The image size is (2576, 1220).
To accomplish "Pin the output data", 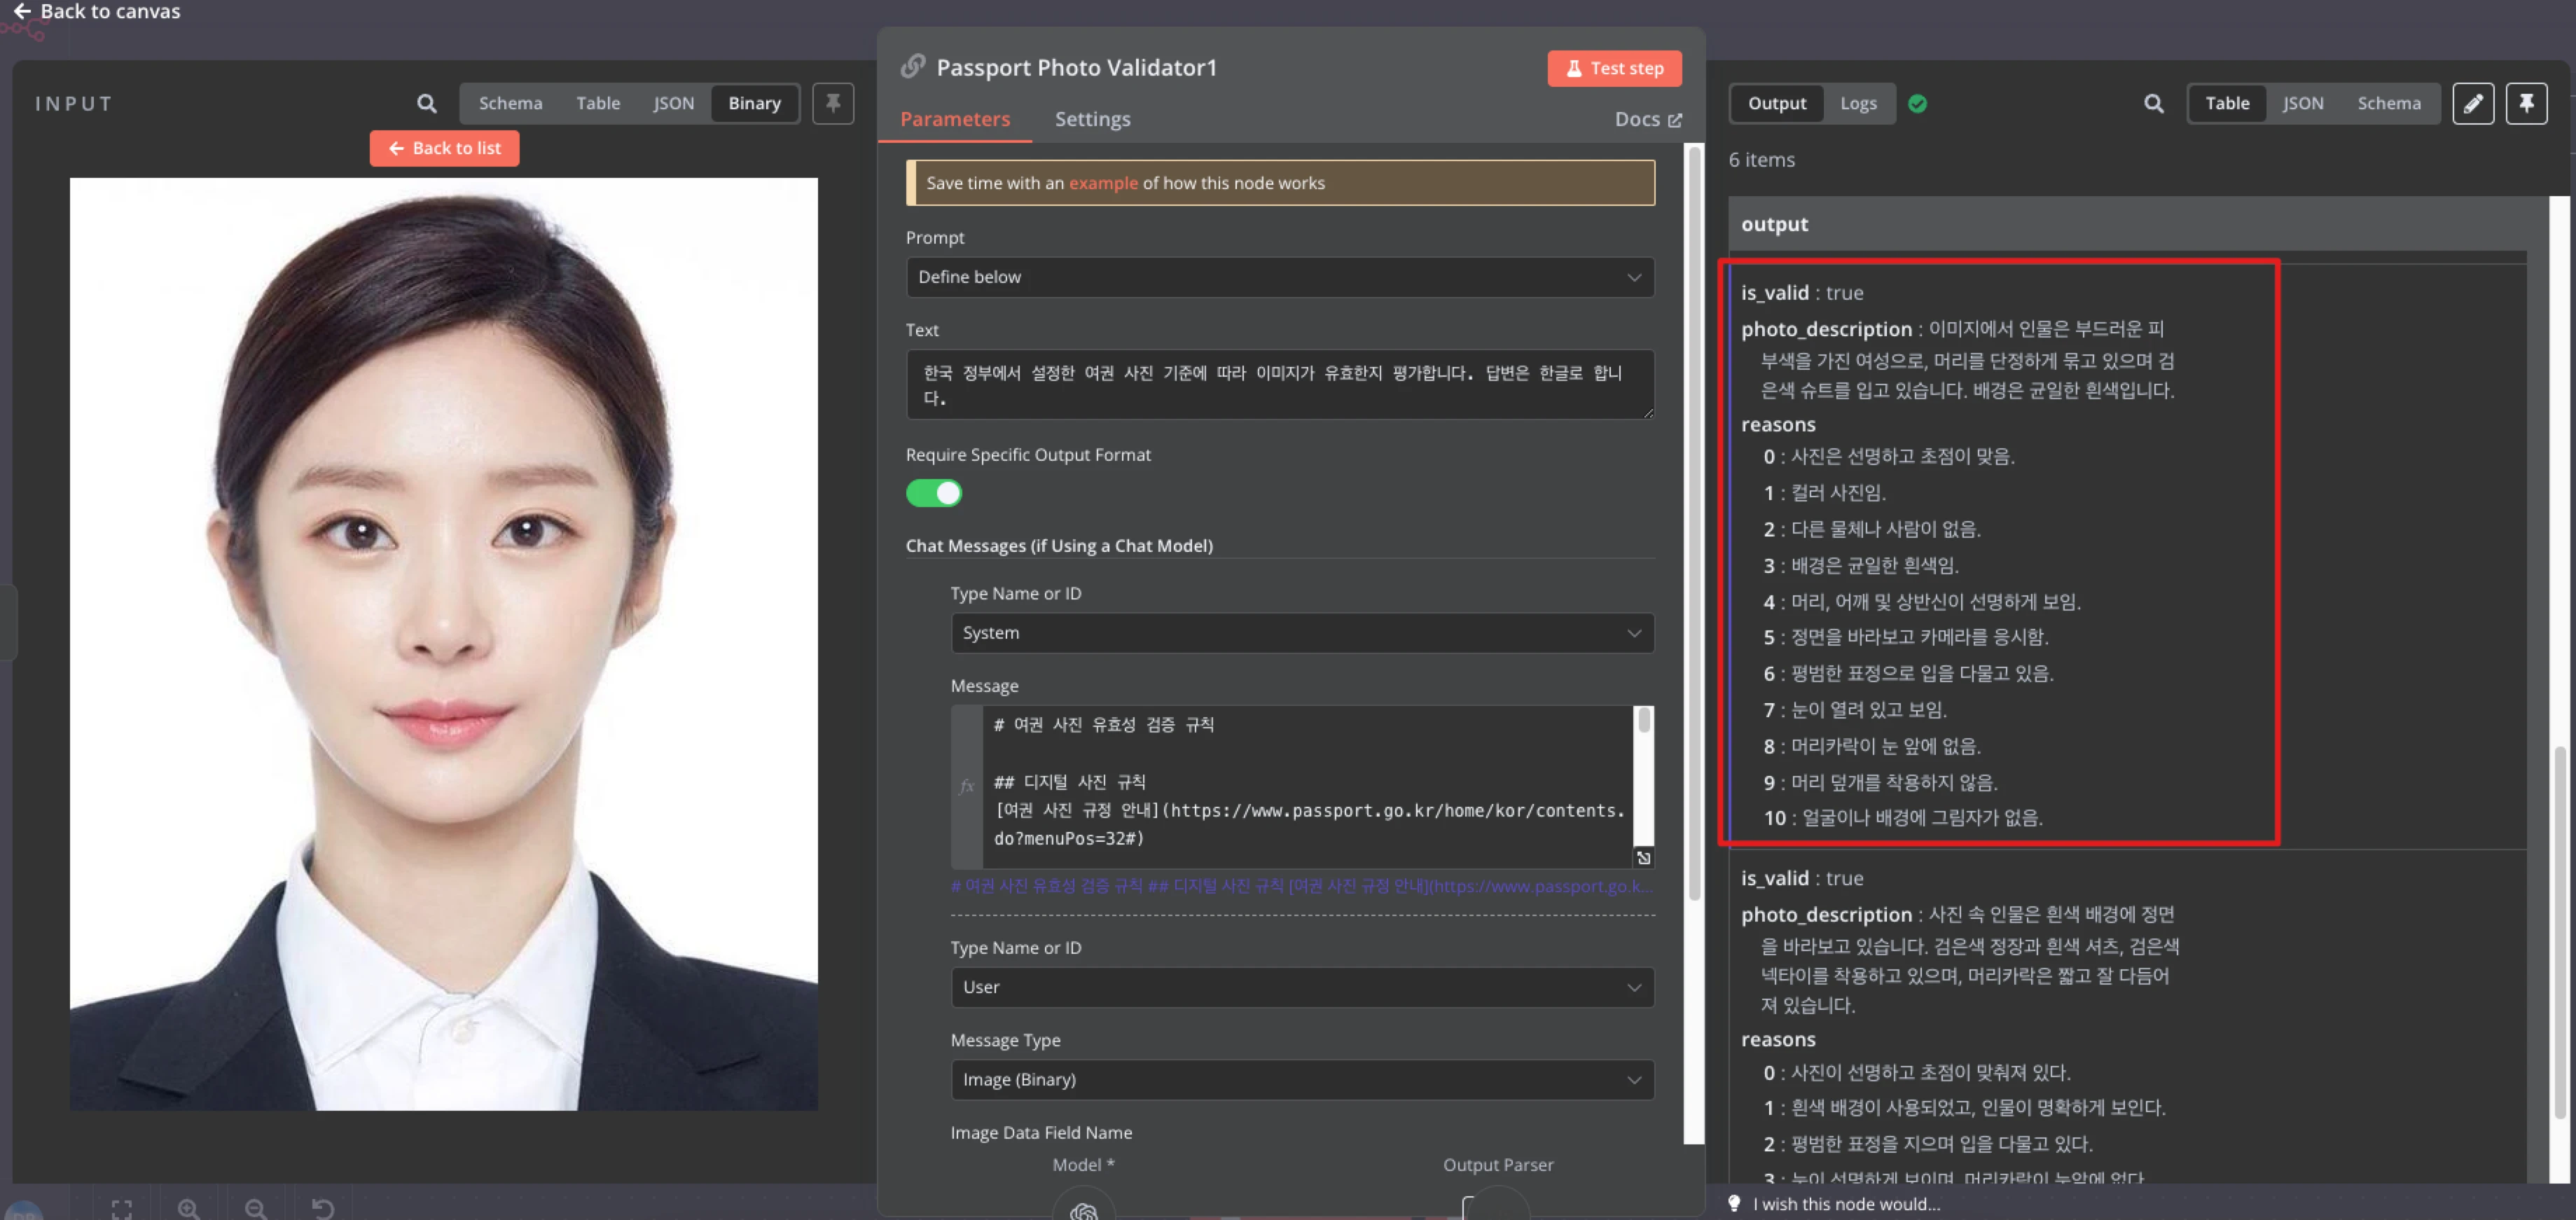I will coord(2526,103).
